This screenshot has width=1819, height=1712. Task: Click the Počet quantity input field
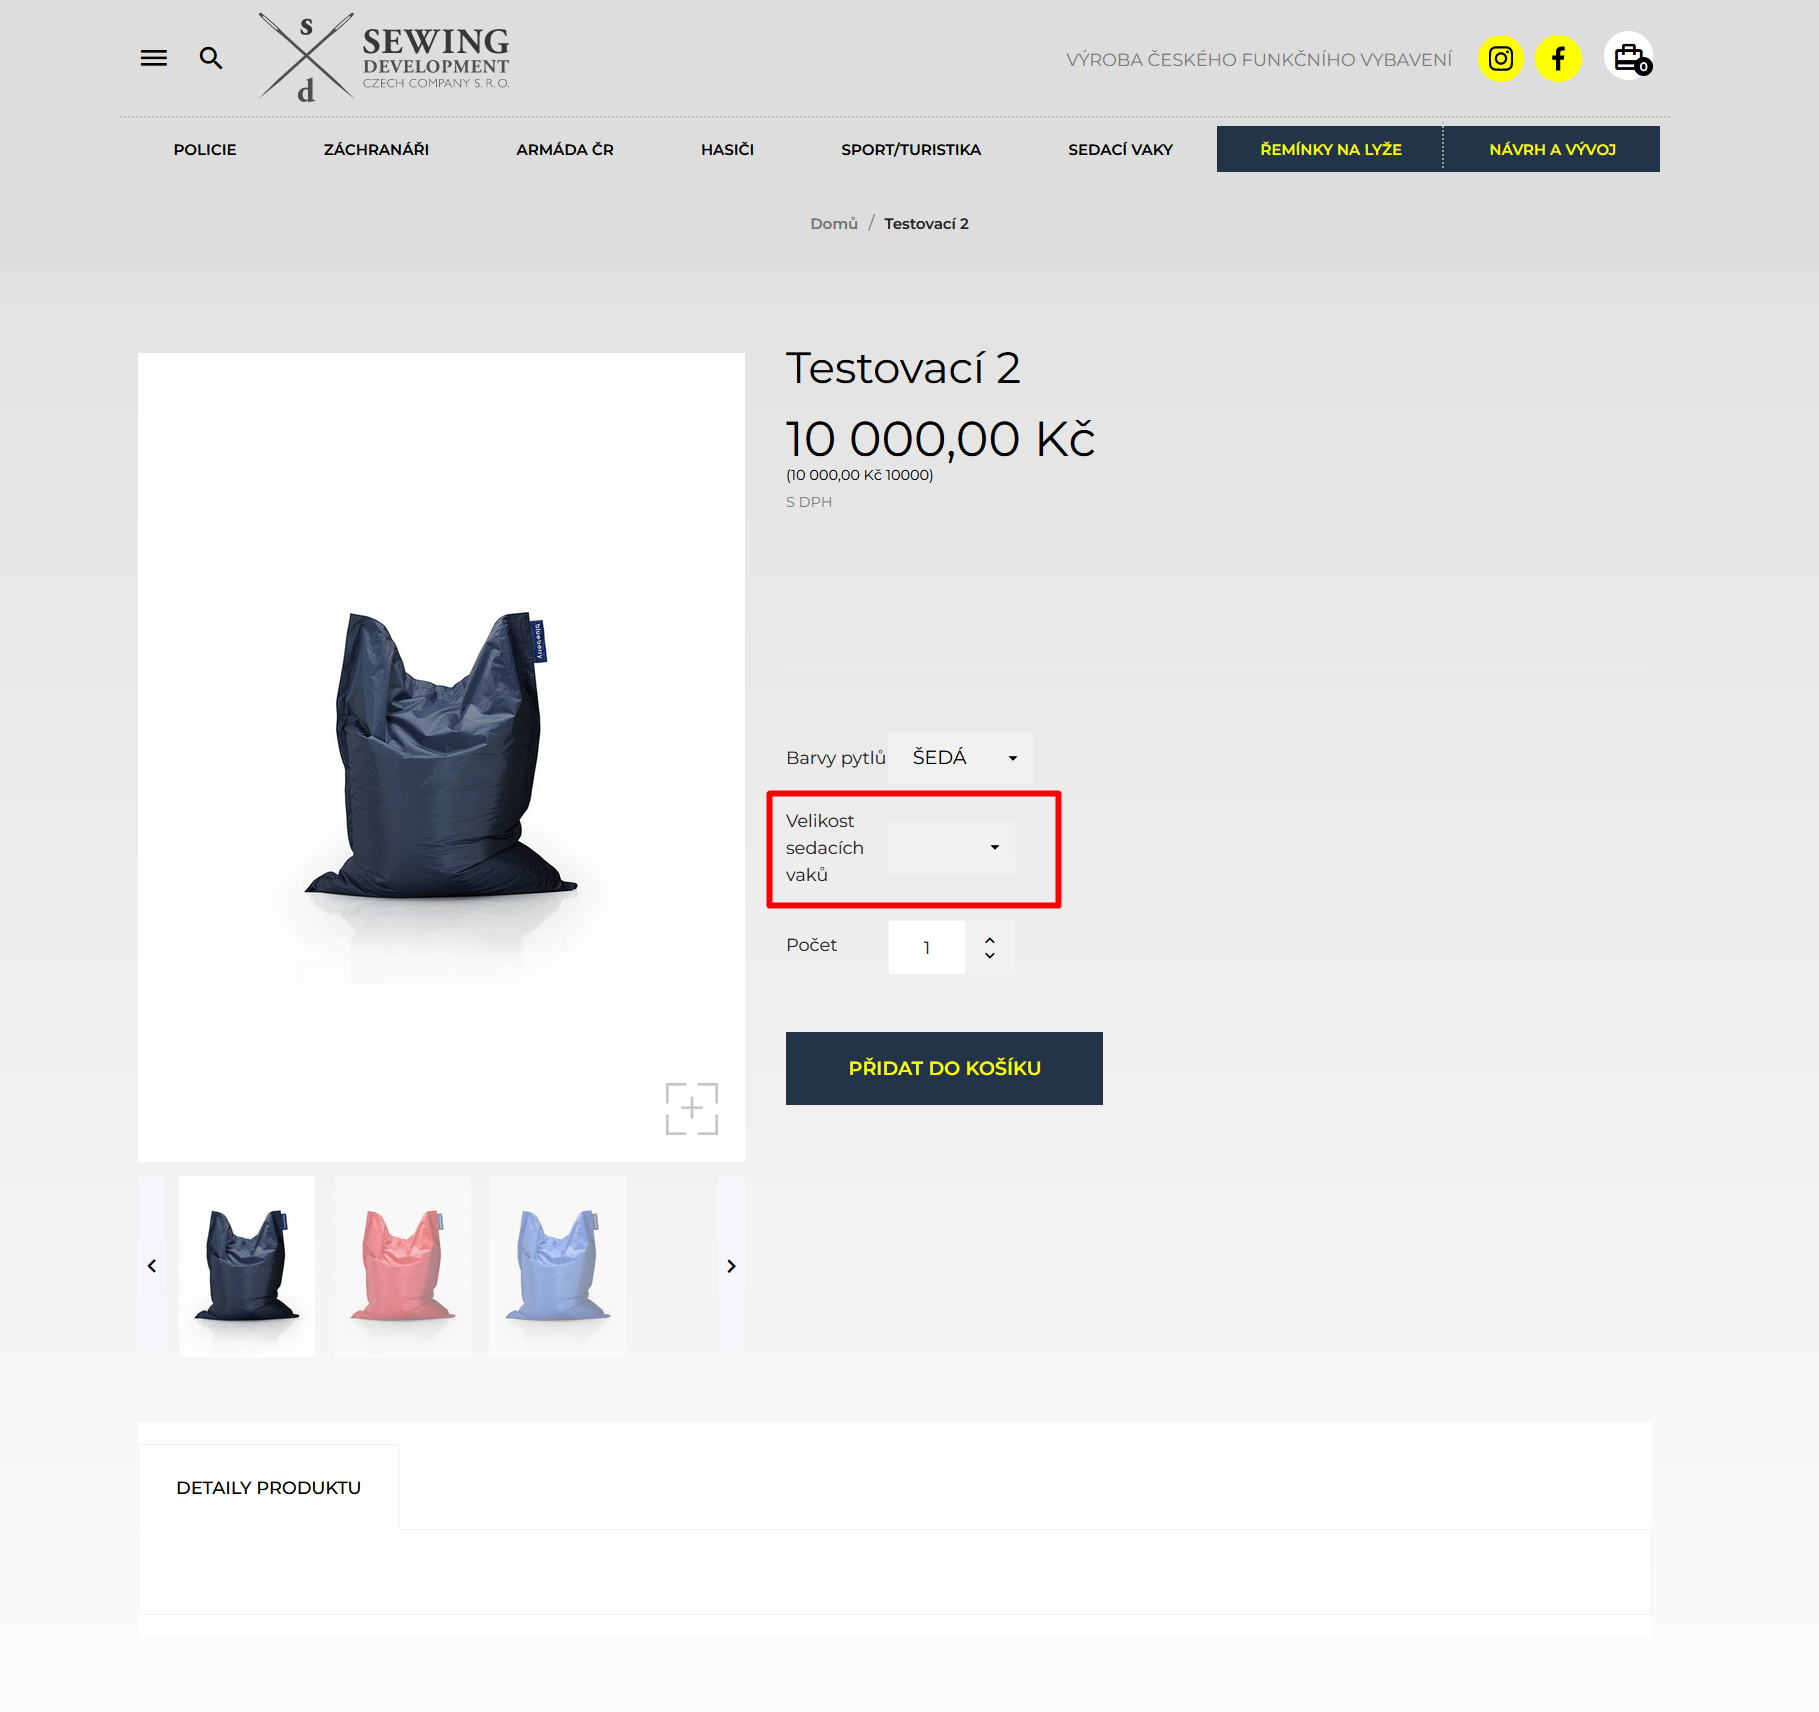pos(927,947)
